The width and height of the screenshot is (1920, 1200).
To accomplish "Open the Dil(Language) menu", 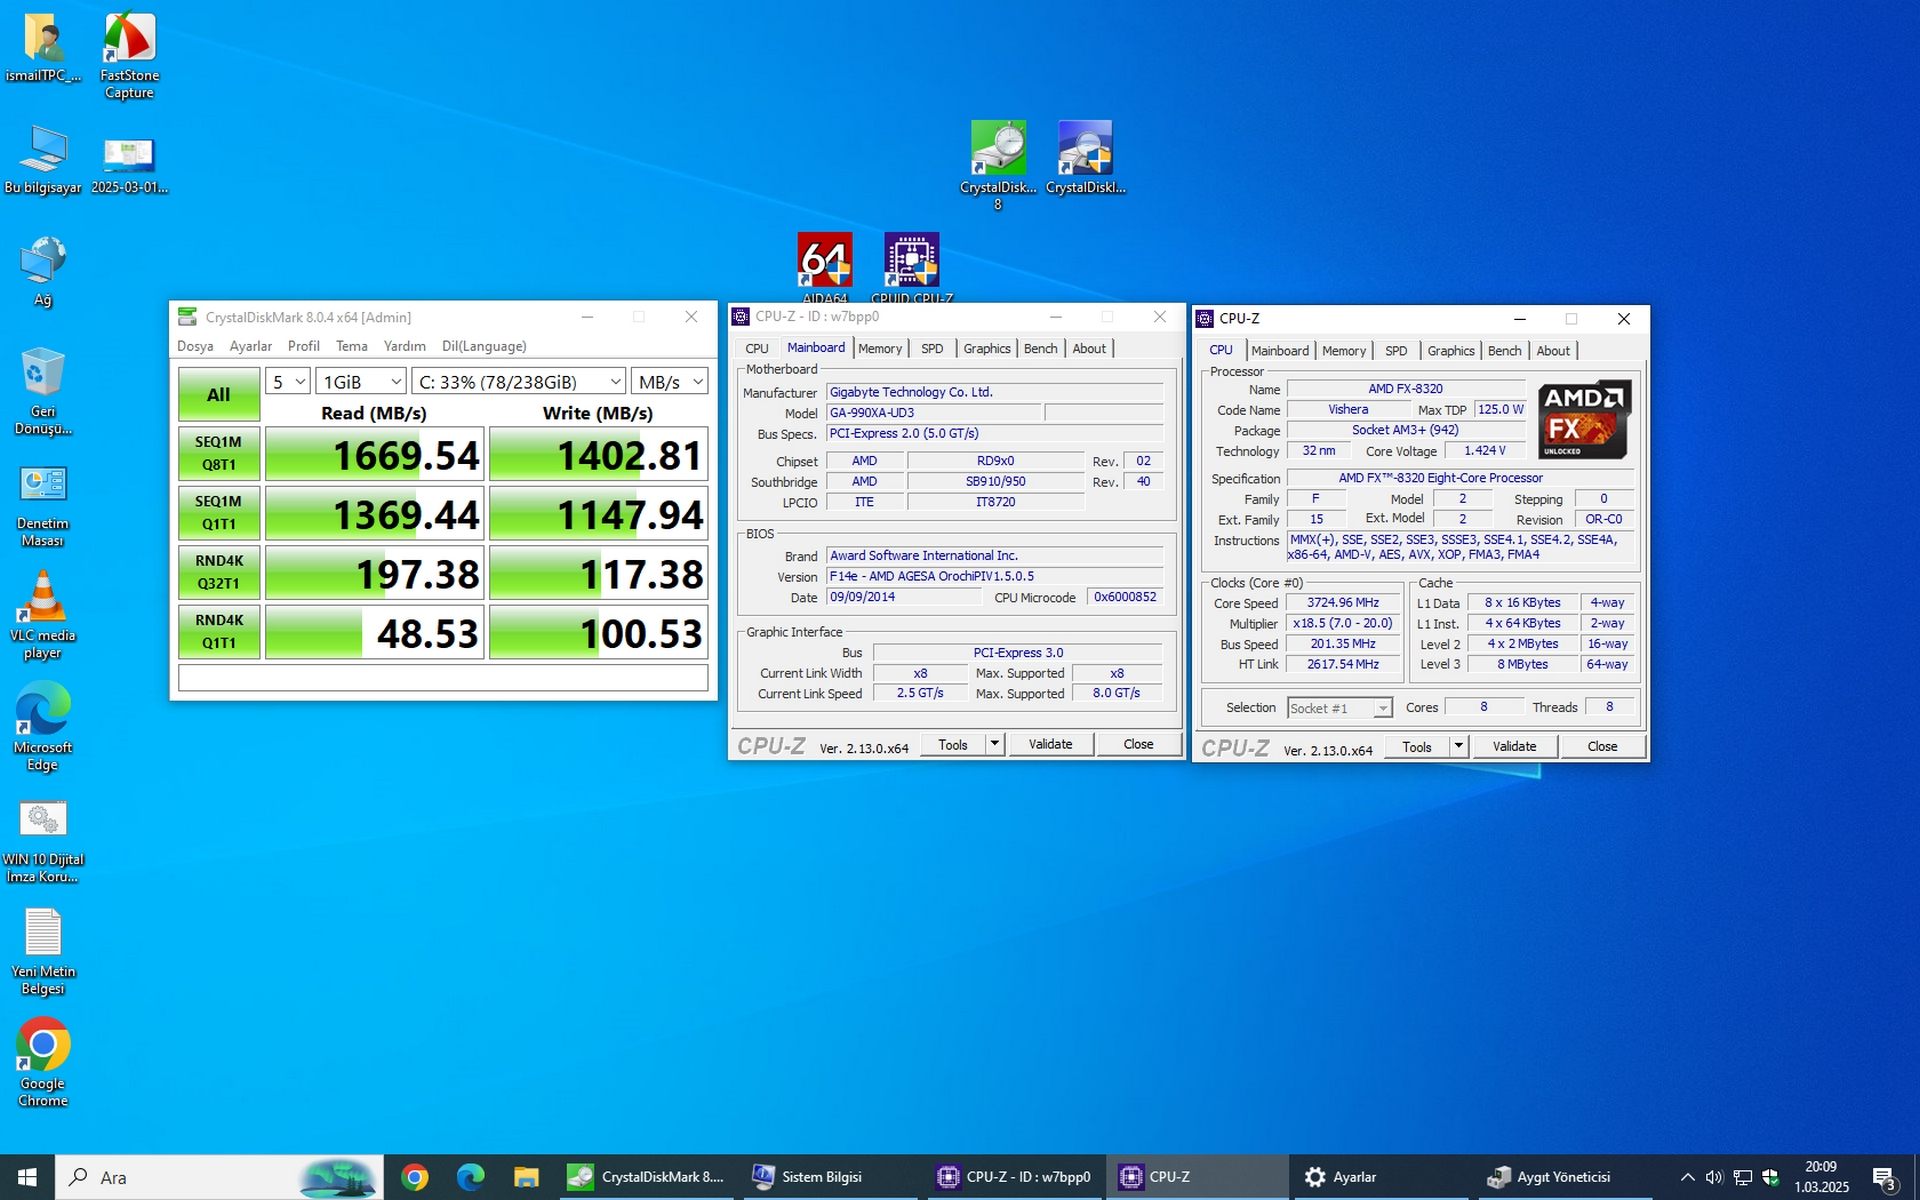I will pos(484,346).
